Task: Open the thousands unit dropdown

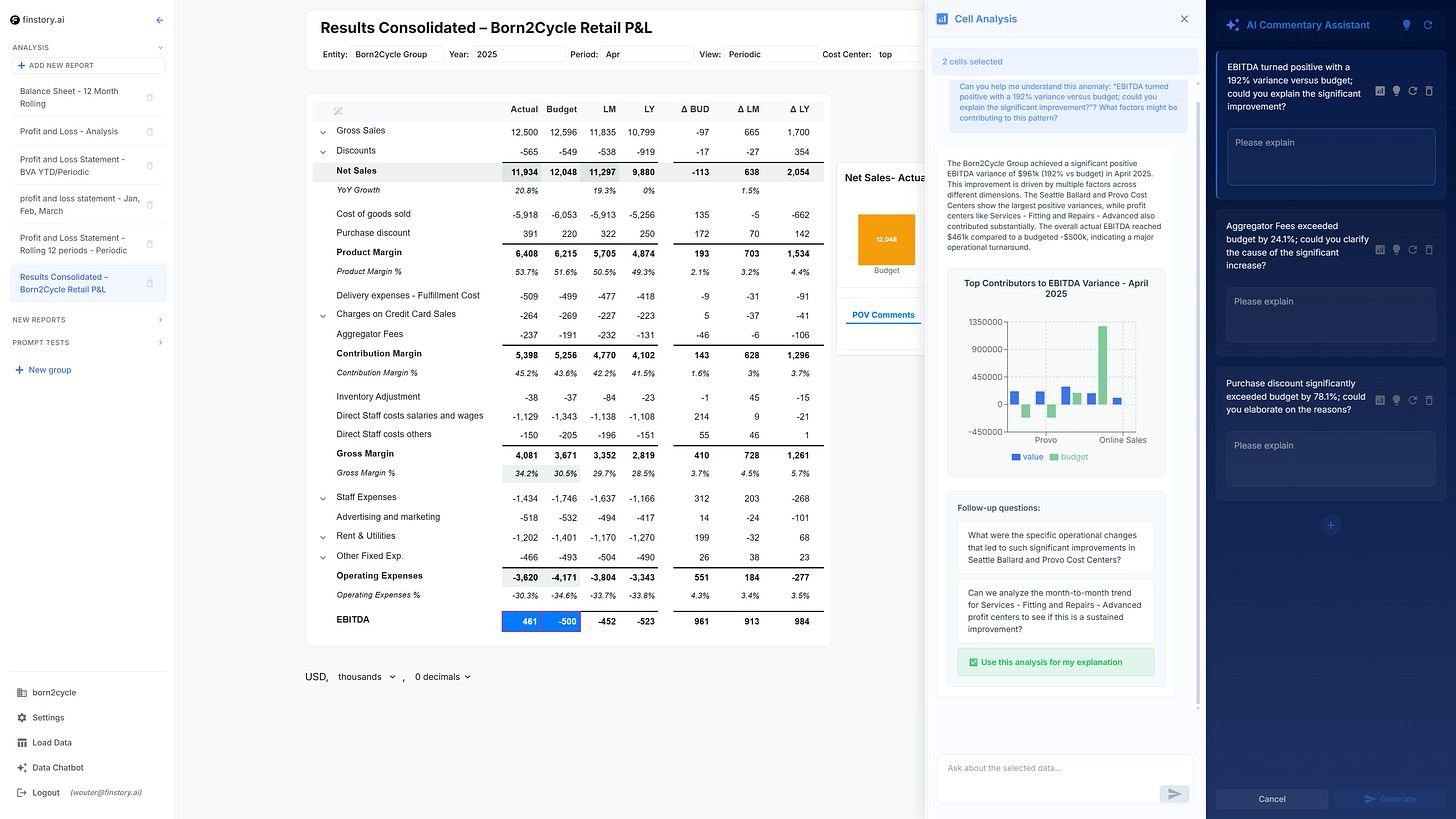Action: point(366,677)
